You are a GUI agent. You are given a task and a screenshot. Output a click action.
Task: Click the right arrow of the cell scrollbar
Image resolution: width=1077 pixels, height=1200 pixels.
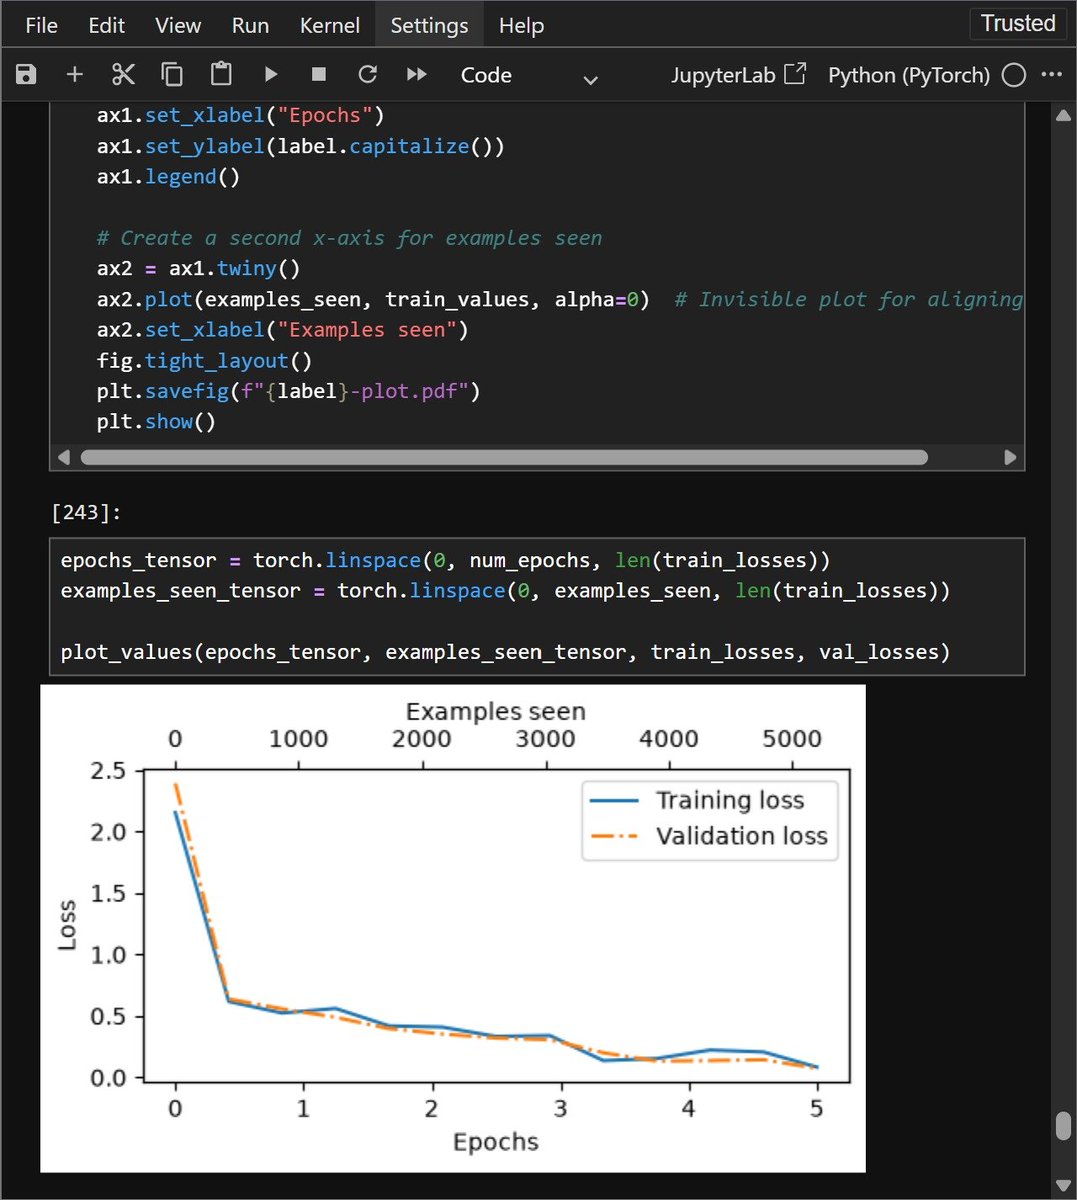pyautogui.click(x=1010, y=457)
